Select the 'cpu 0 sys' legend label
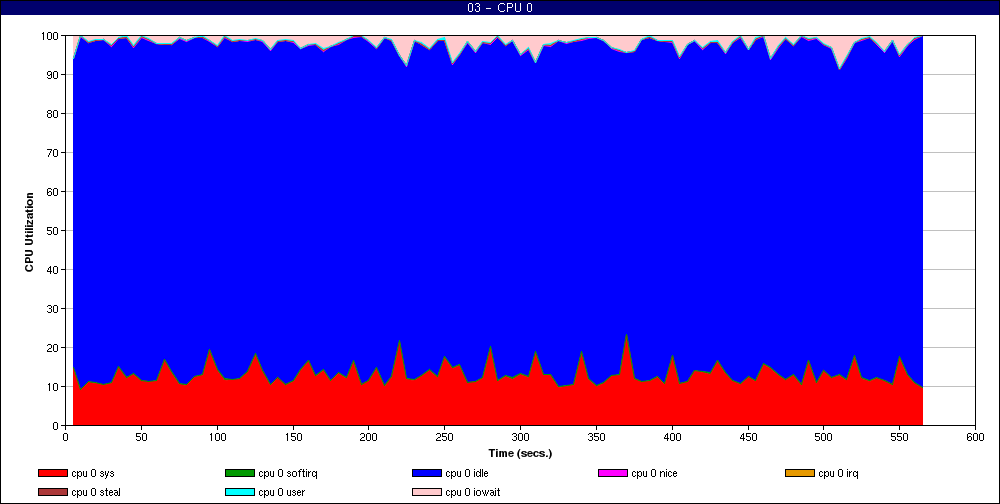 pyautogui.click(x=92, y=473)
